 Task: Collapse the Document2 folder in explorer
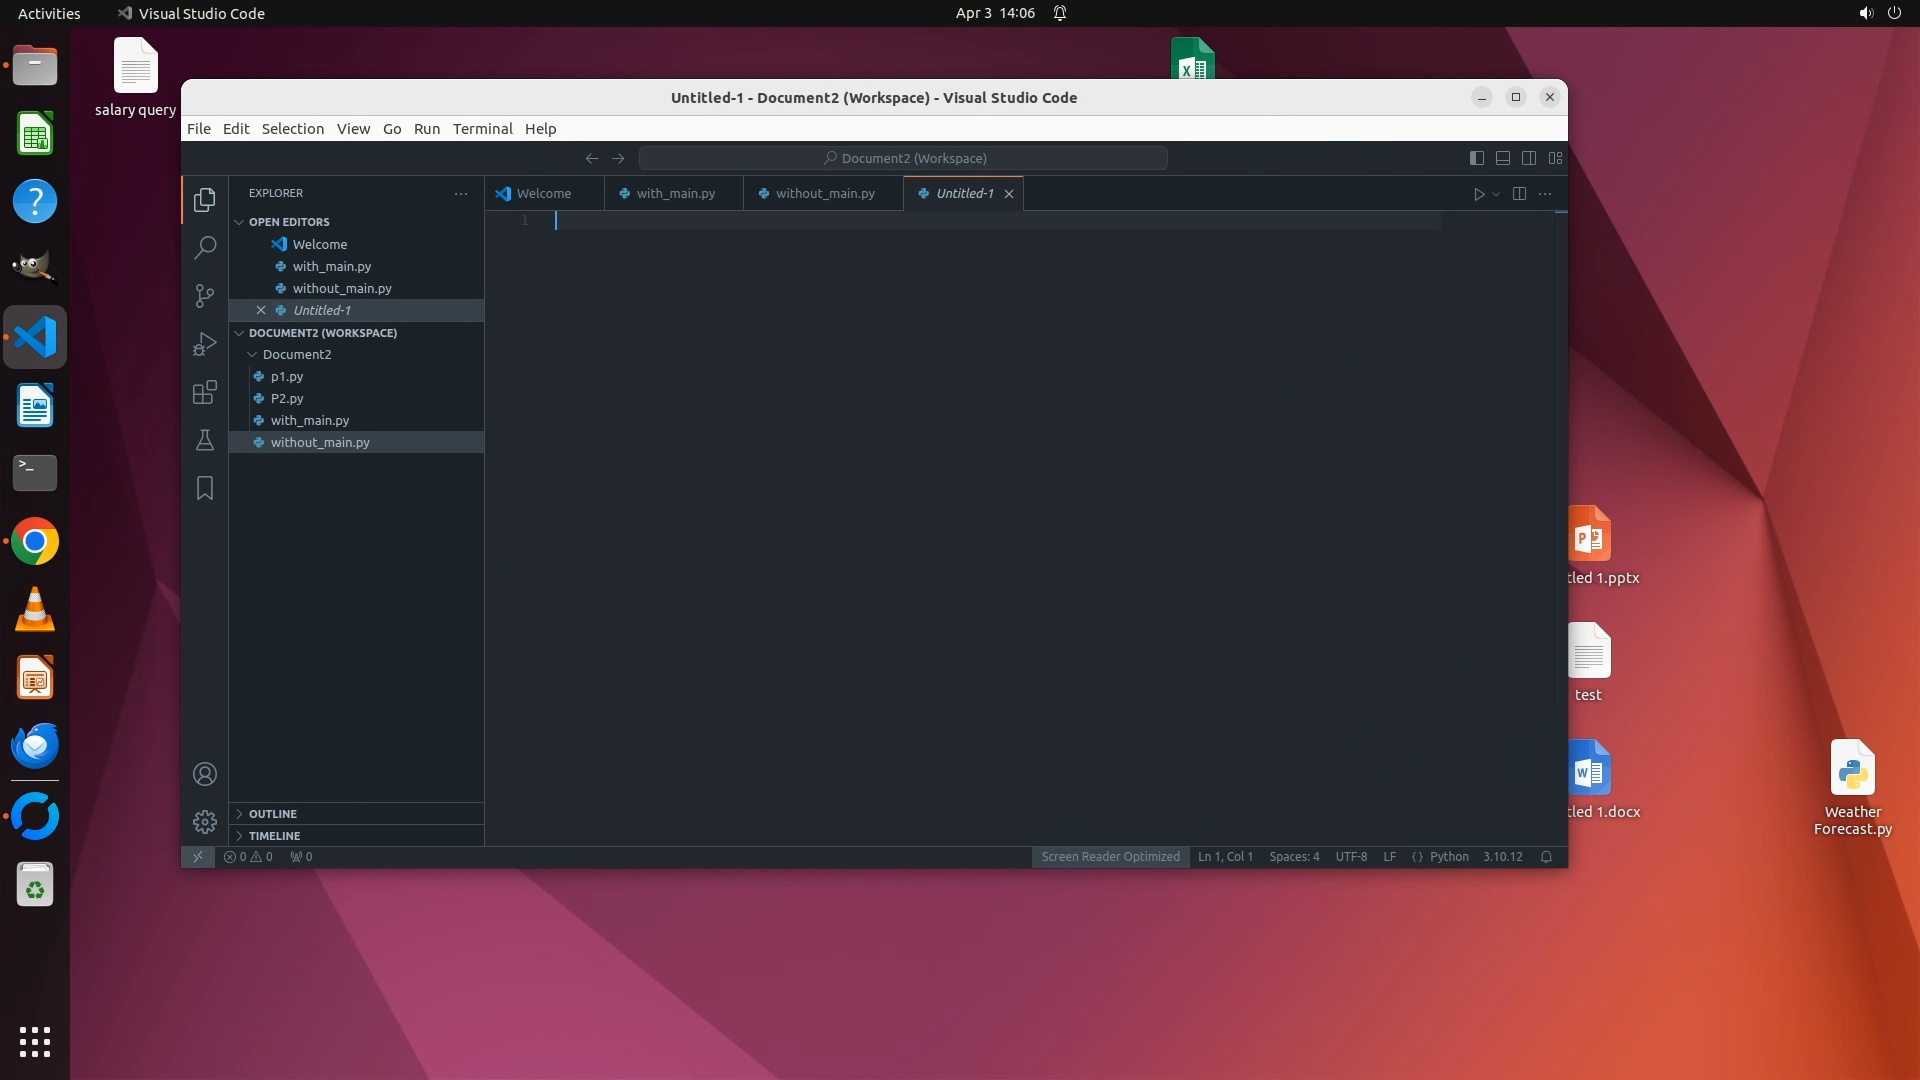pyautogui.click(x=253, y=355)
